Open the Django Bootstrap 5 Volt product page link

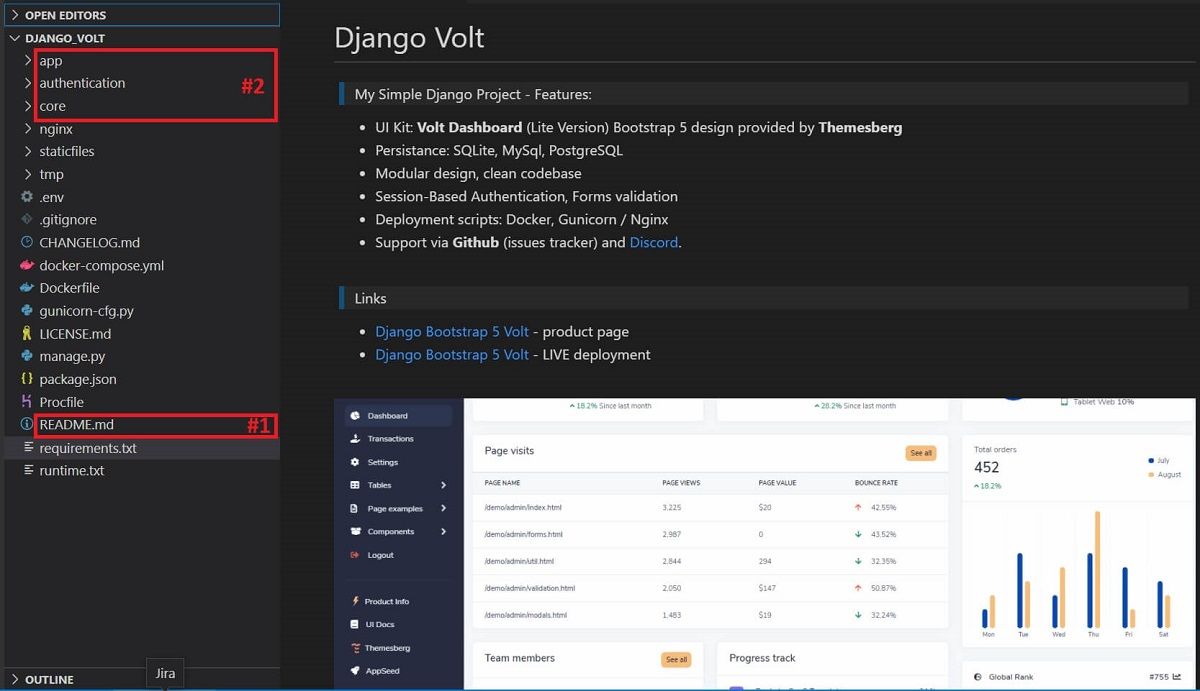452,332
